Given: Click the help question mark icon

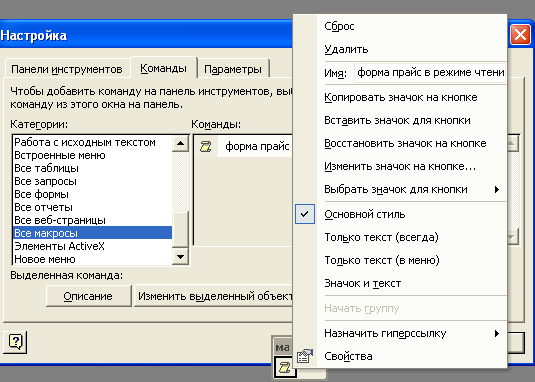Looking at the screenshot, I should [15, 342].
